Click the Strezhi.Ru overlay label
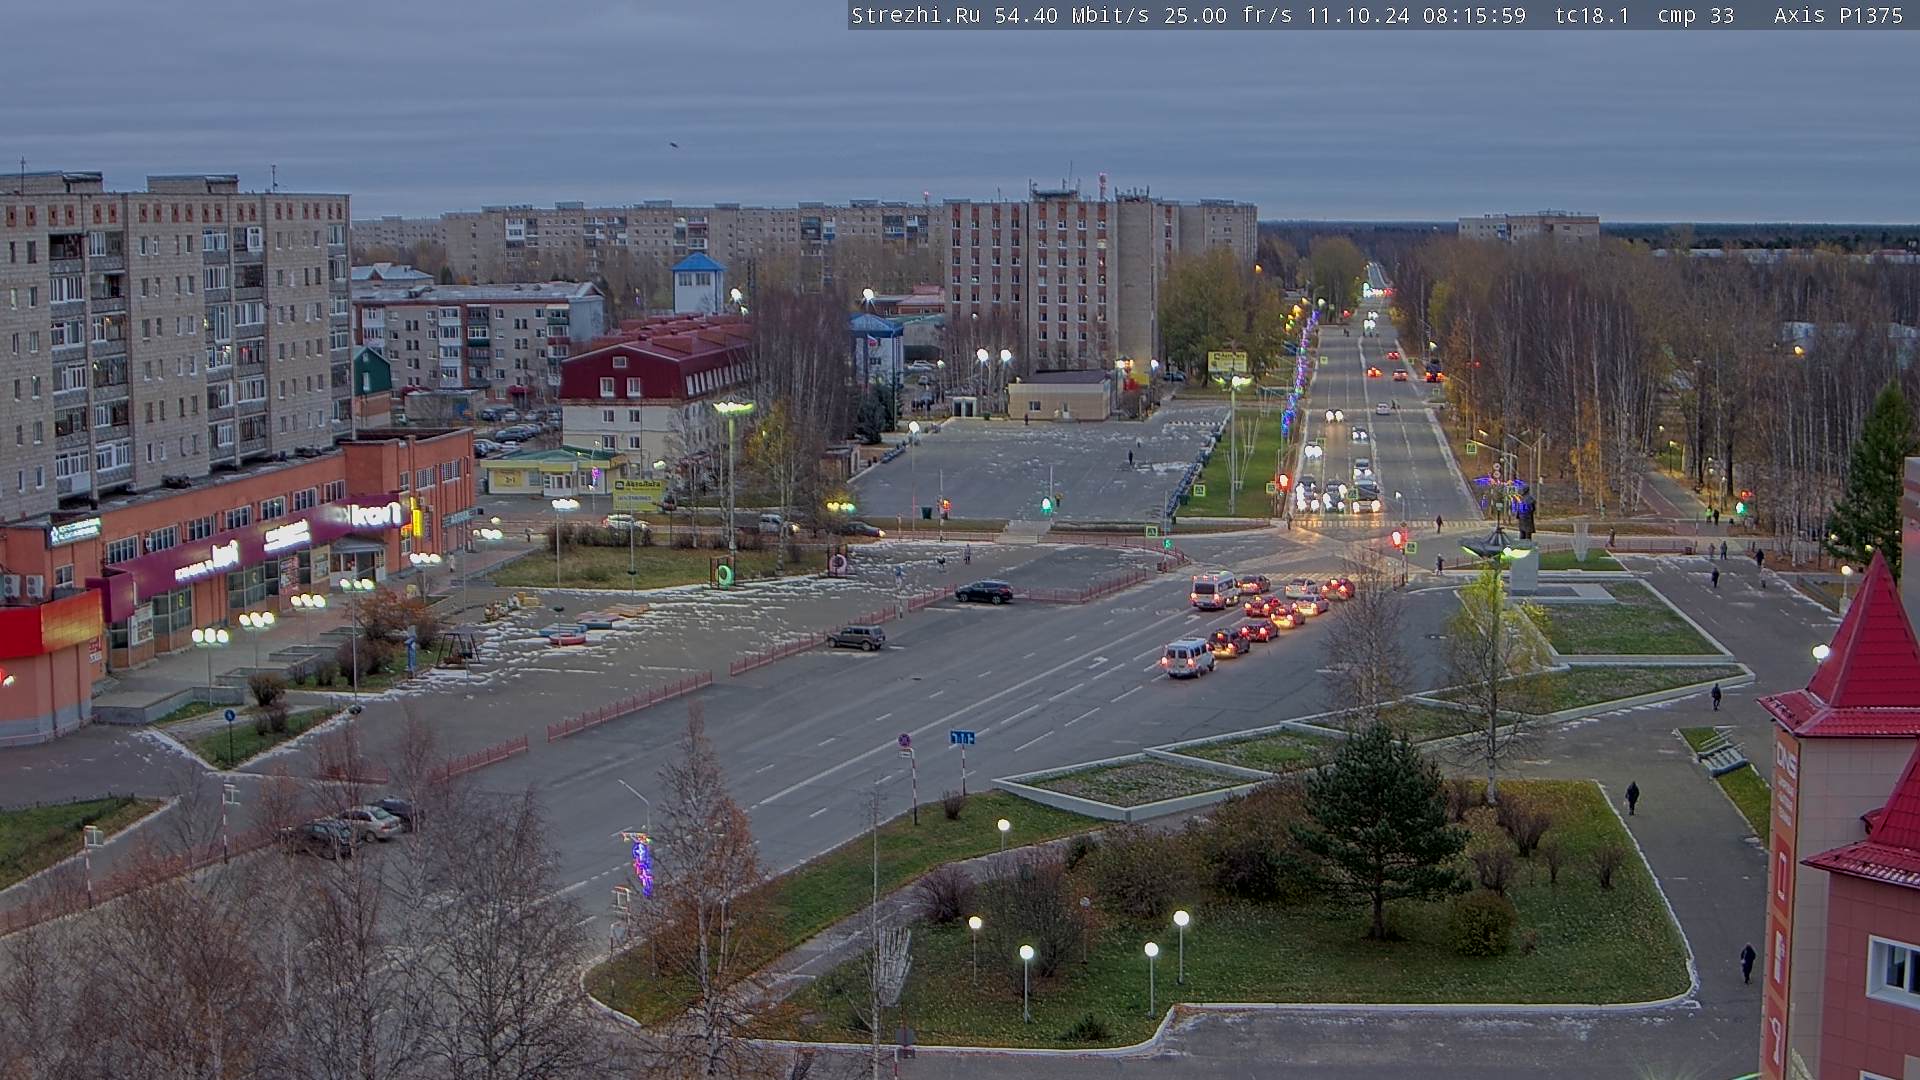Viewport: 1920px width, 1080px height. click(x=915, y=16)
